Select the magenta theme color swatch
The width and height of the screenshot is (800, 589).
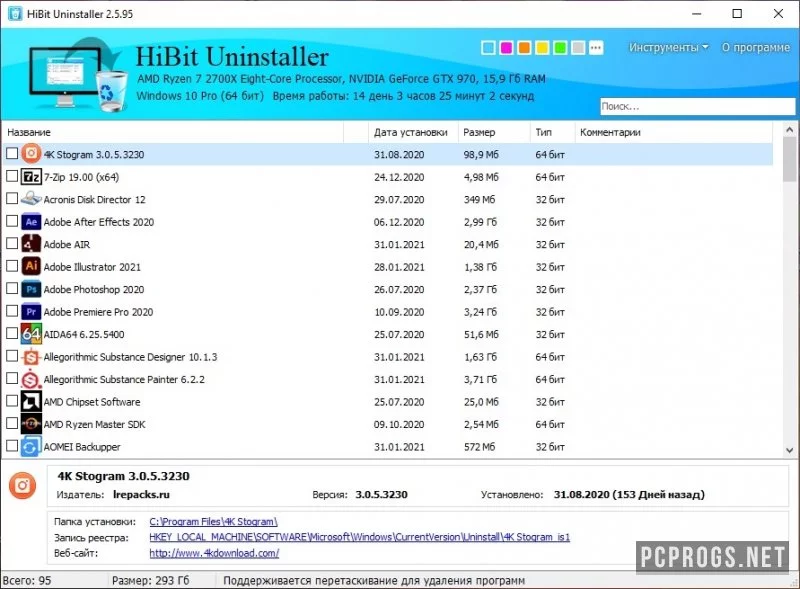506,47
